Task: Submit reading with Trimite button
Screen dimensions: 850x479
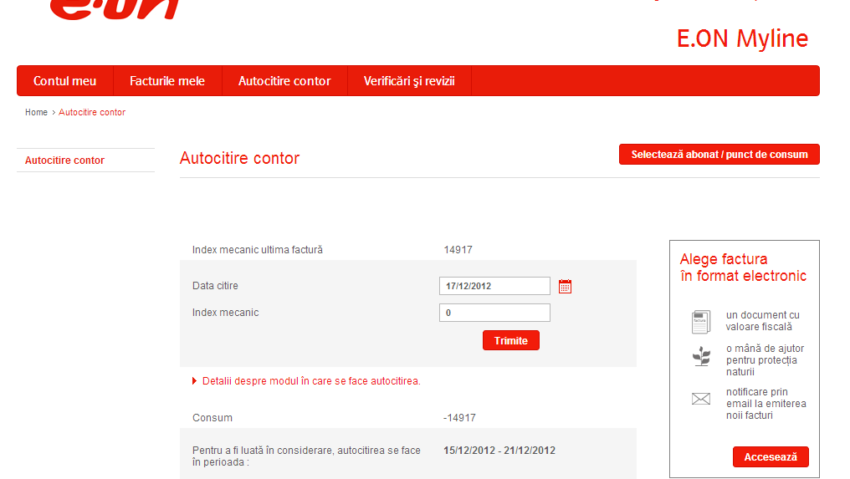Action: click(511, 340)
